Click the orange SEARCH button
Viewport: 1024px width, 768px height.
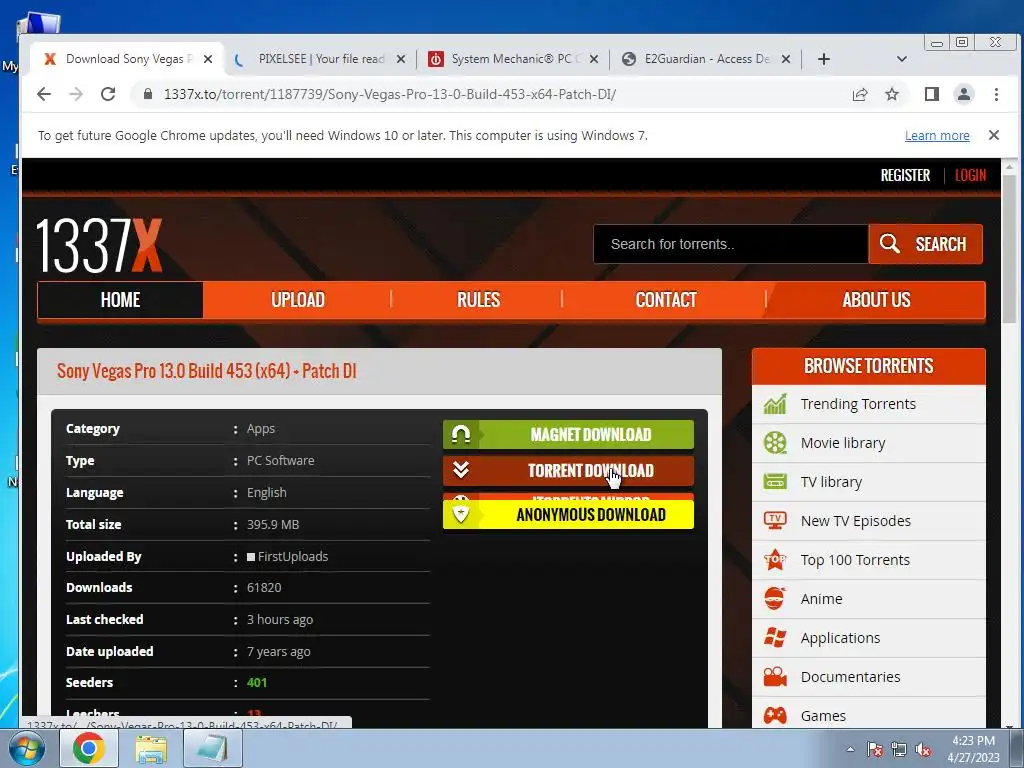(925, 244)
